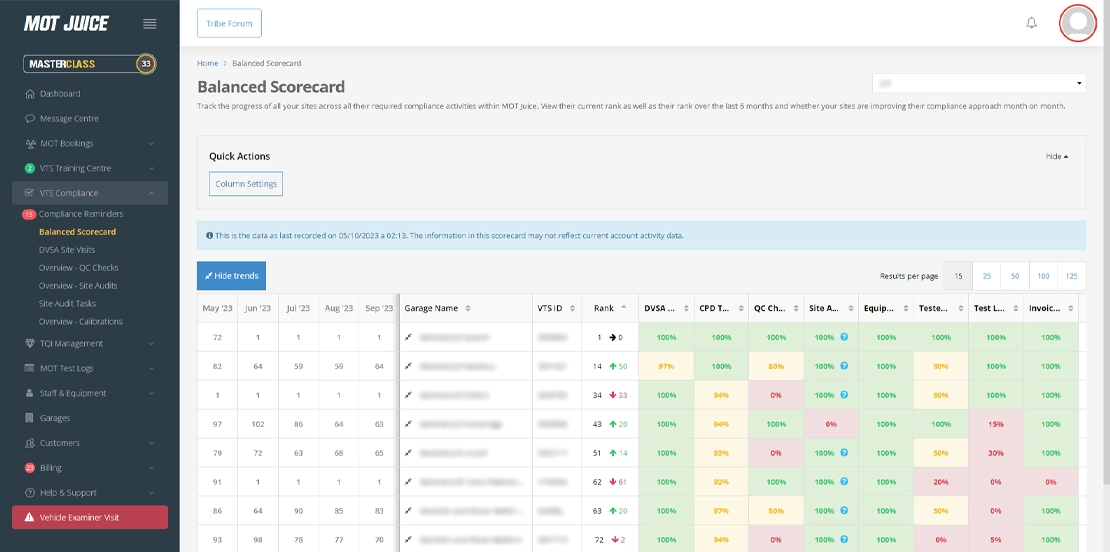Screen dimensions: 1110x552
Task: Open Overview - QC Checks
Action: (79, 268)
